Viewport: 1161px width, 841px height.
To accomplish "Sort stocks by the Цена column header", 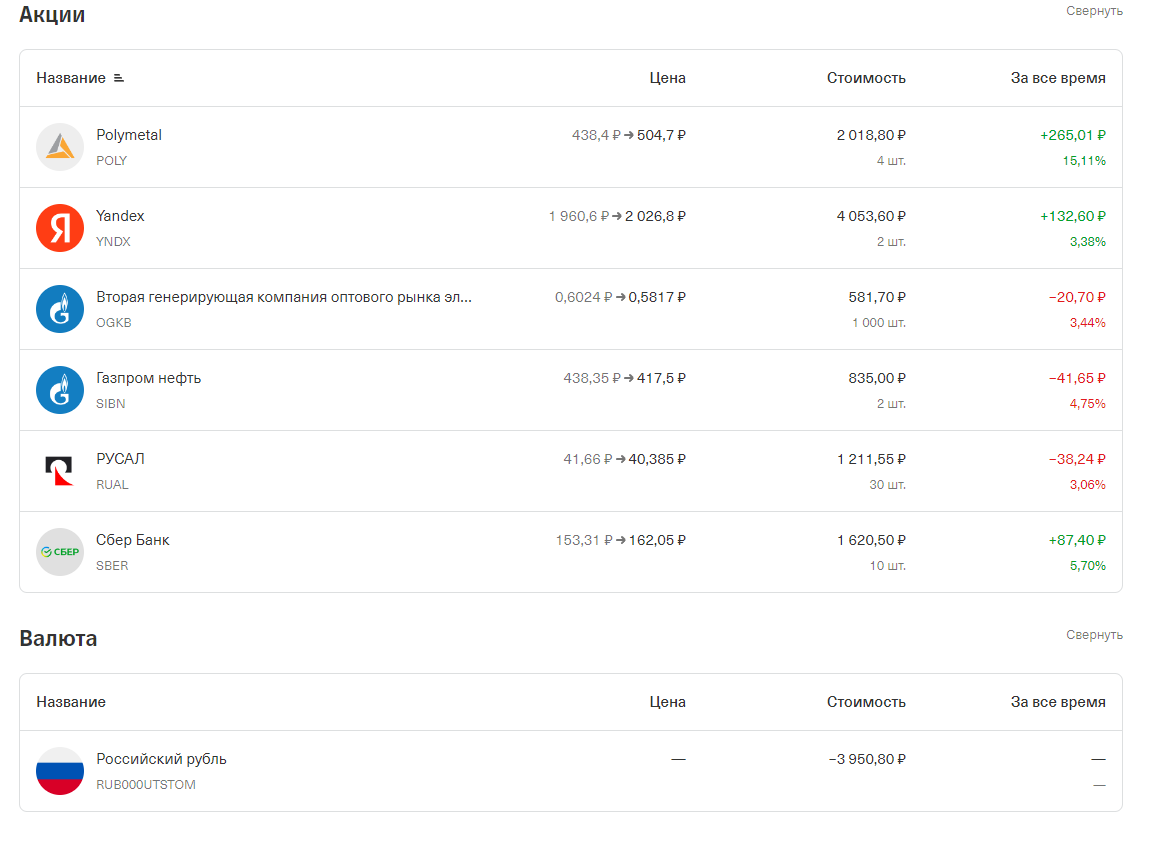I will click(667, 78).
